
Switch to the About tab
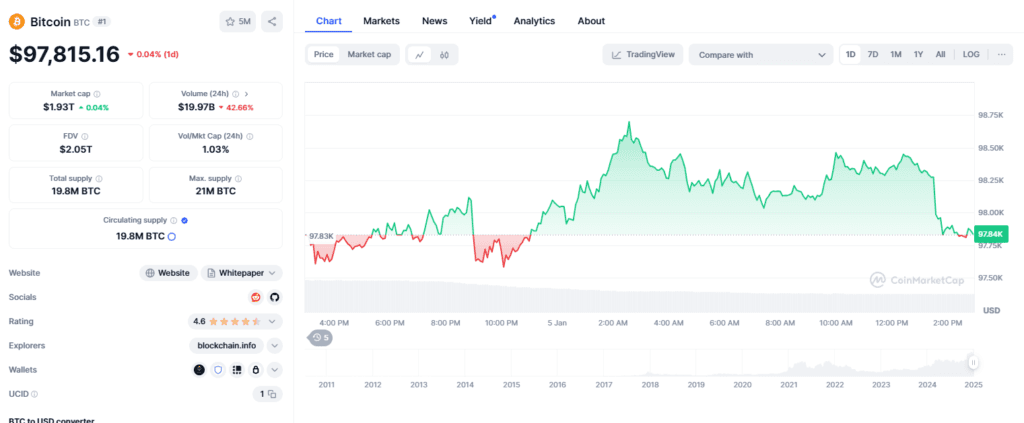[591, 21]
